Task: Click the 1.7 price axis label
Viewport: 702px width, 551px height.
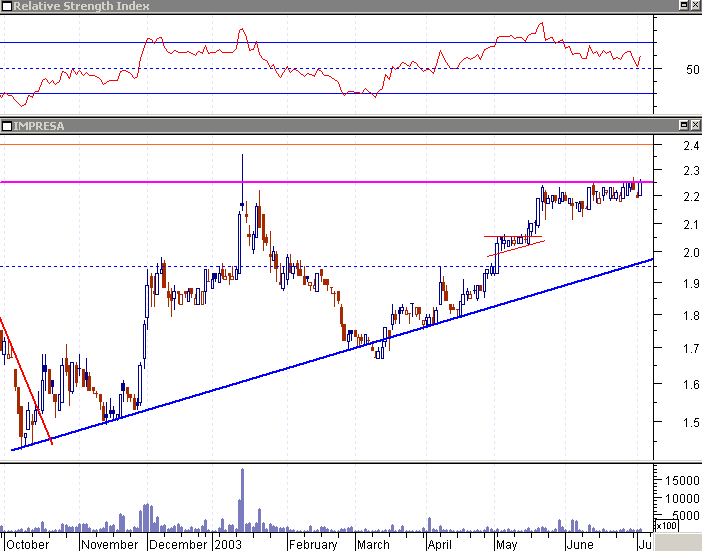Action: click(691, 348)
